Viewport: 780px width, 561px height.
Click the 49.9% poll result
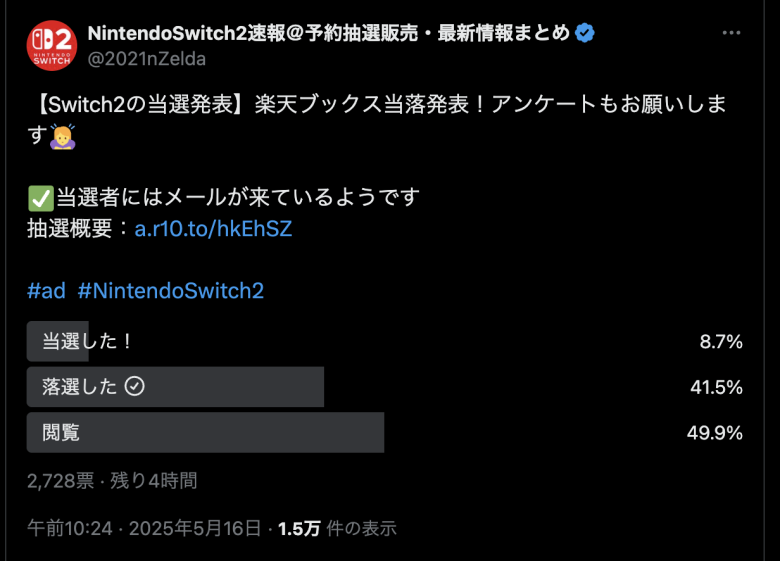tap(715, 433)
